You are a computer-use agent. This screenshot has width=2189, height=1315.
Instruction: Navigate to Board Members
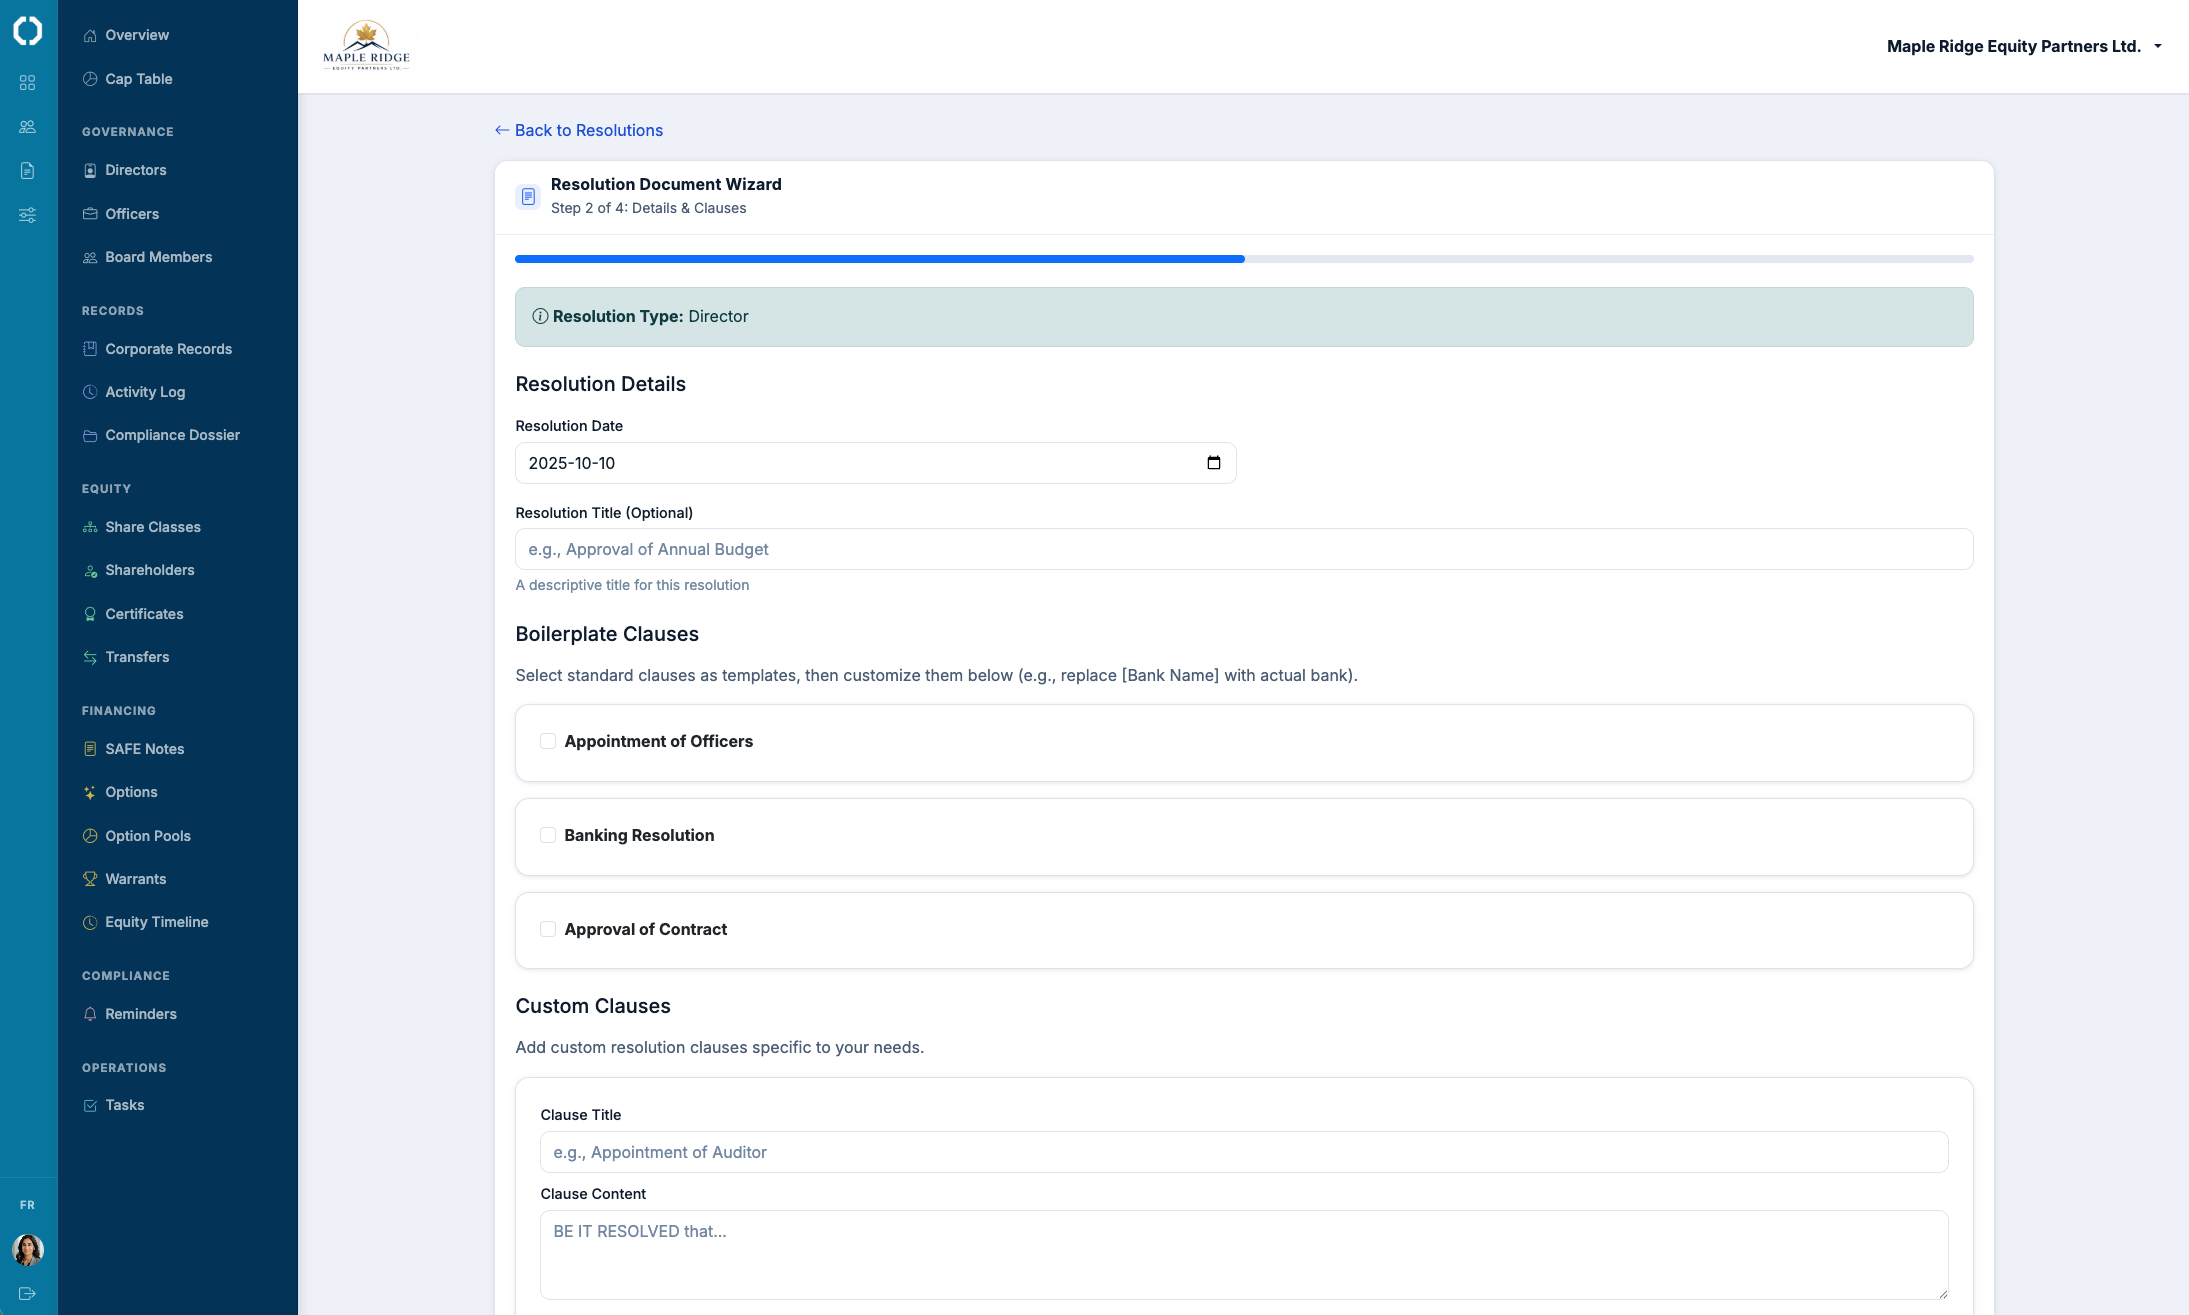click(x=159, y=257)
